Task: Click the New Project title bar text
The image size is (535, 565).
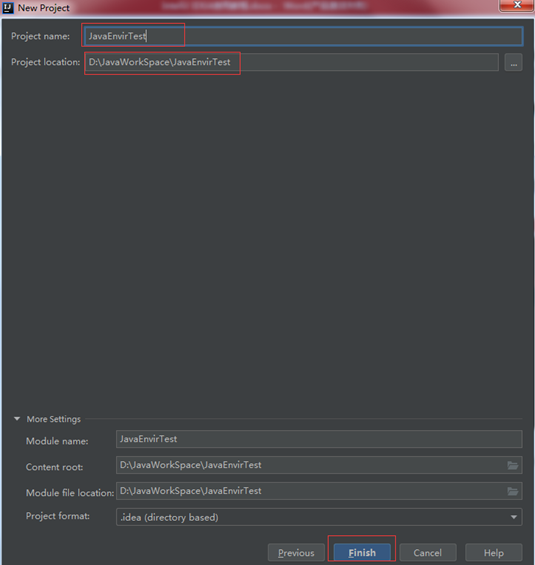Action: click(x=44, y=8)
